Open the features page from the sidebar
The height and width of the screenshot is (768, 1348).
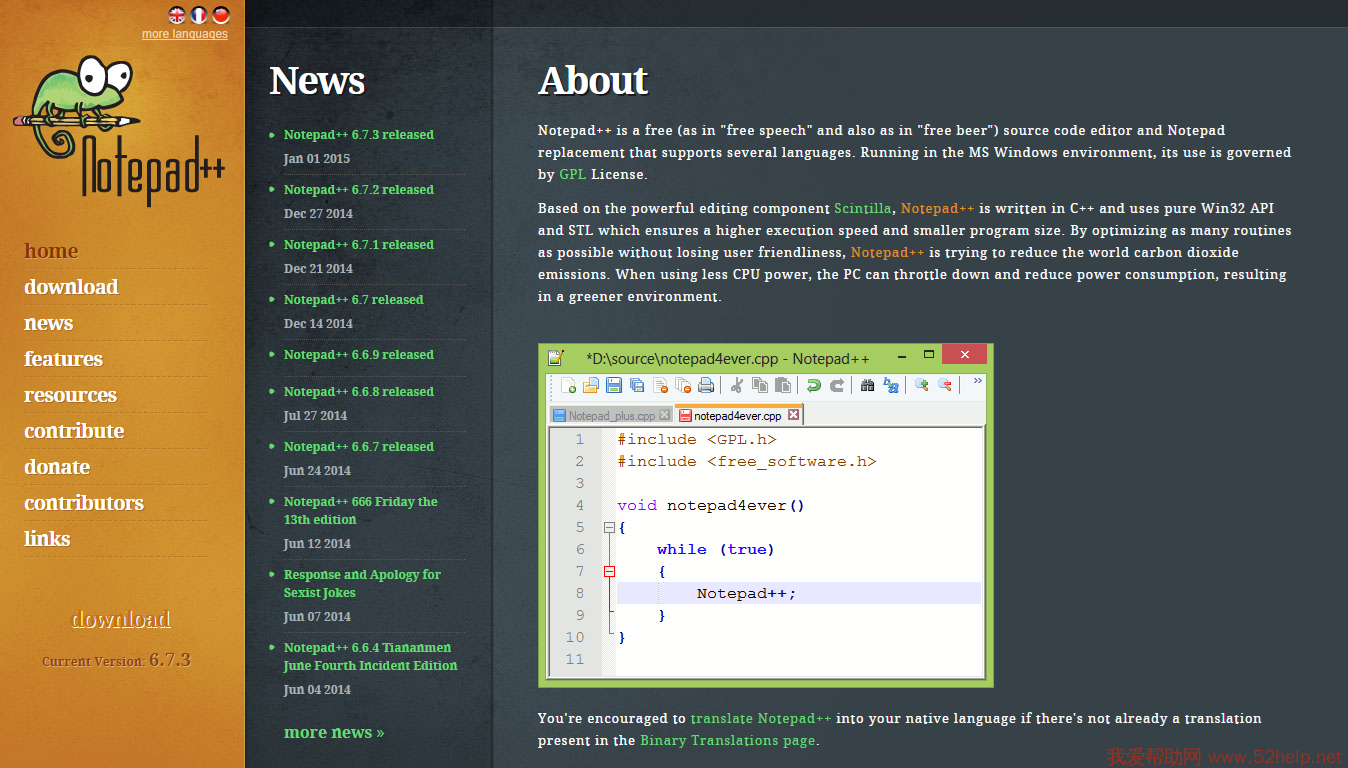[63, 359]
